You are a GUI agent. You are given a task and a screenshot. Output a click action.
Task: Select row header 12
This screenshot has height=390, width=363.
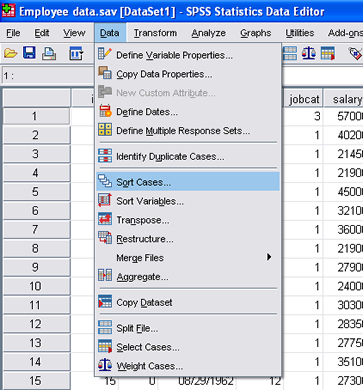(x=36, y=324)
